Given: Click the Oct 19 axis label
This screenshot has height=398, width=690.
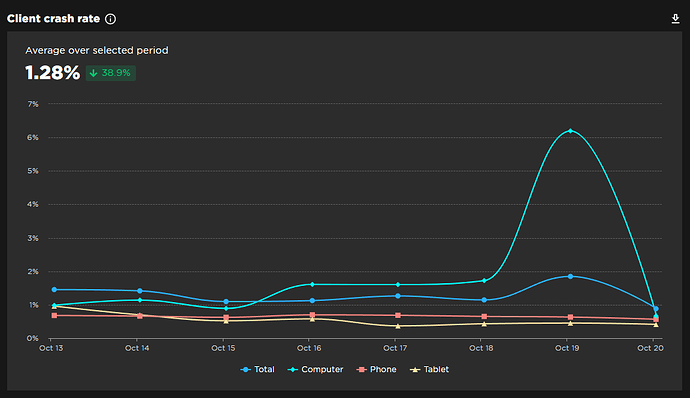Looking at the screenshot, I should (x=567, y=348).
